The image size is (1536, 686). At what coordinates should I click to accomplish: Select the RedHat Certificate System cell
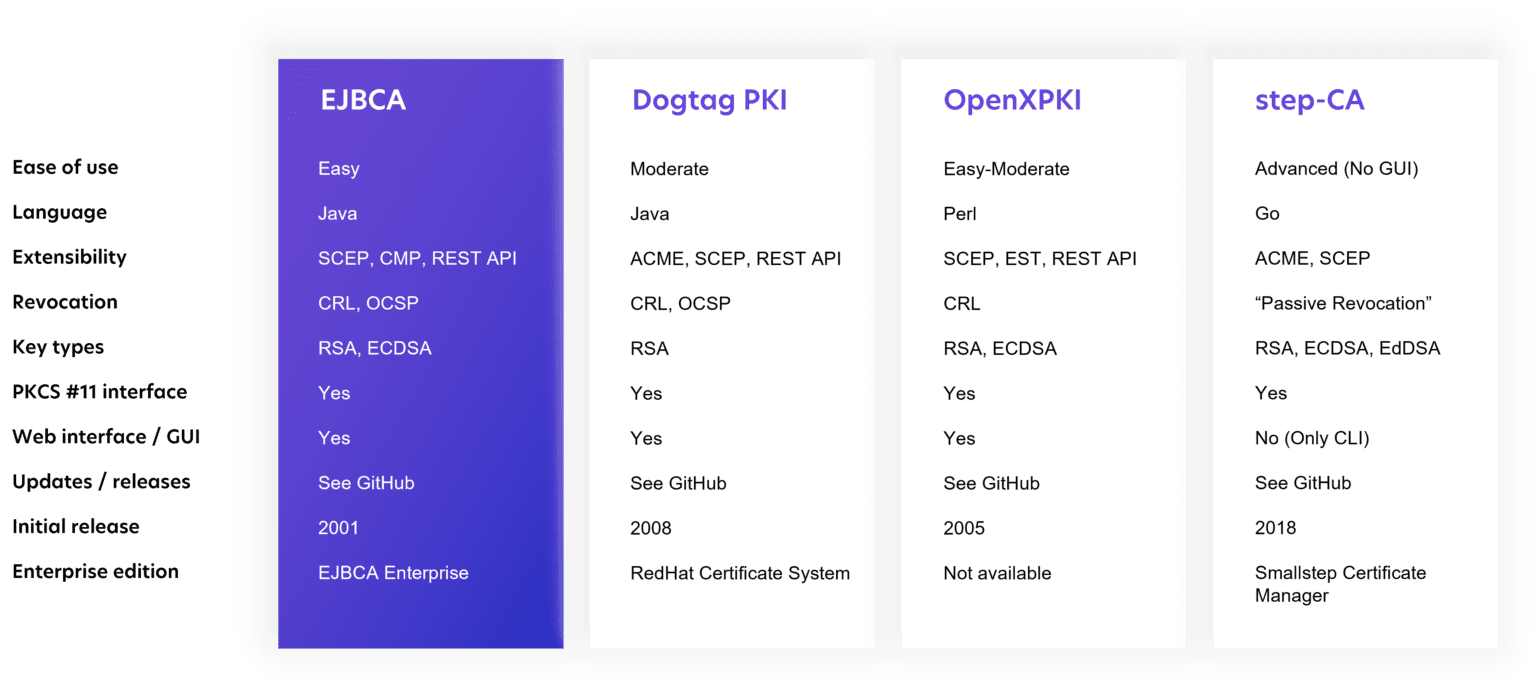click(739, 573)
